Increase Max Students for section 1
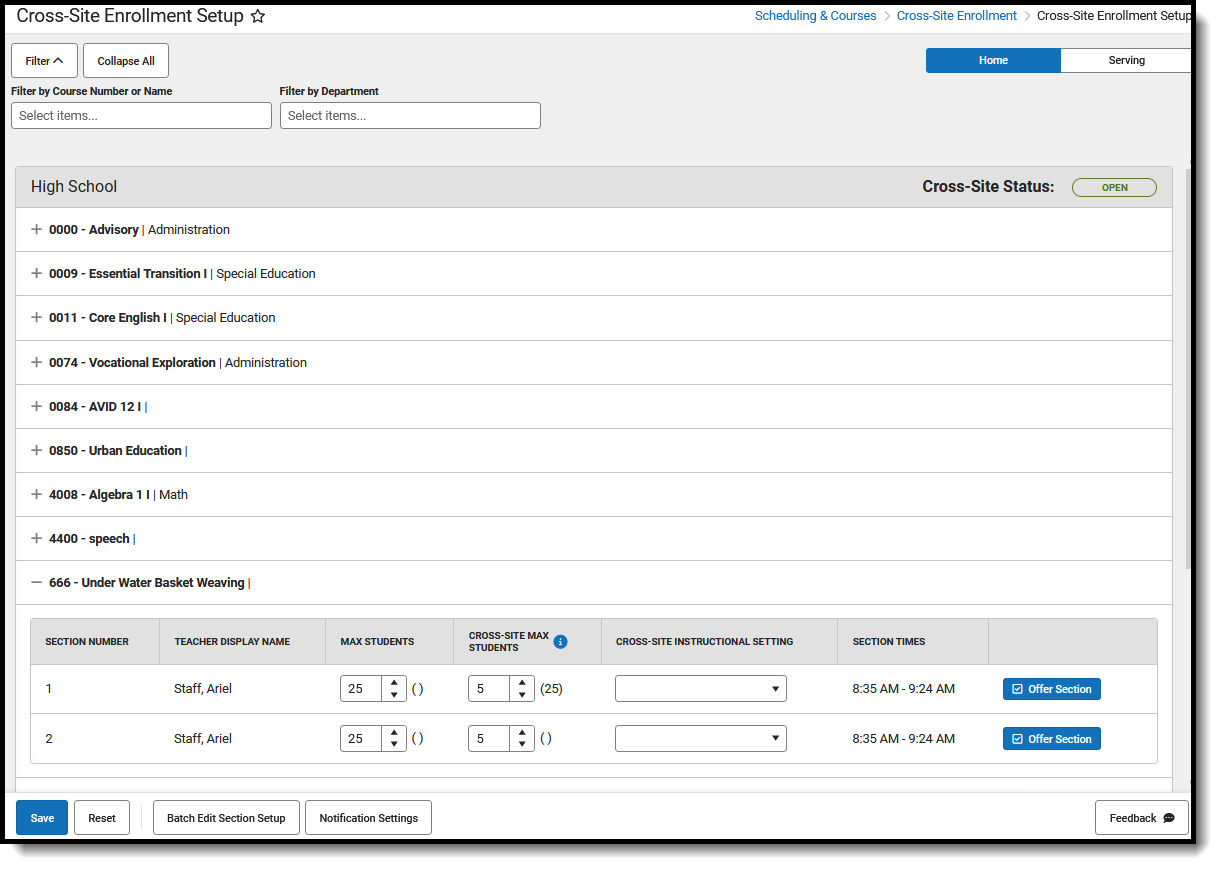Viewport: 1221px width, 869px height. (394, 683)
